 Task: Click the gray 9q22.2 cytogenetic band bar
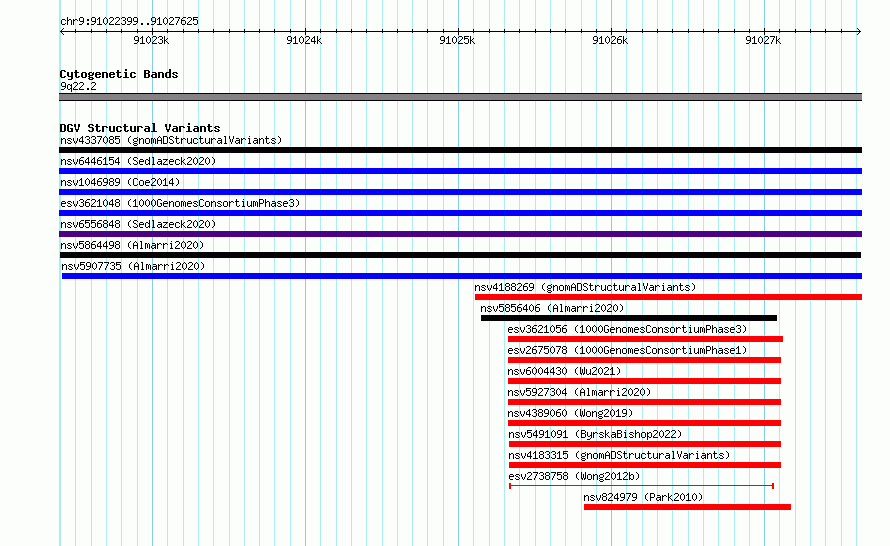[x=460, y=97]
